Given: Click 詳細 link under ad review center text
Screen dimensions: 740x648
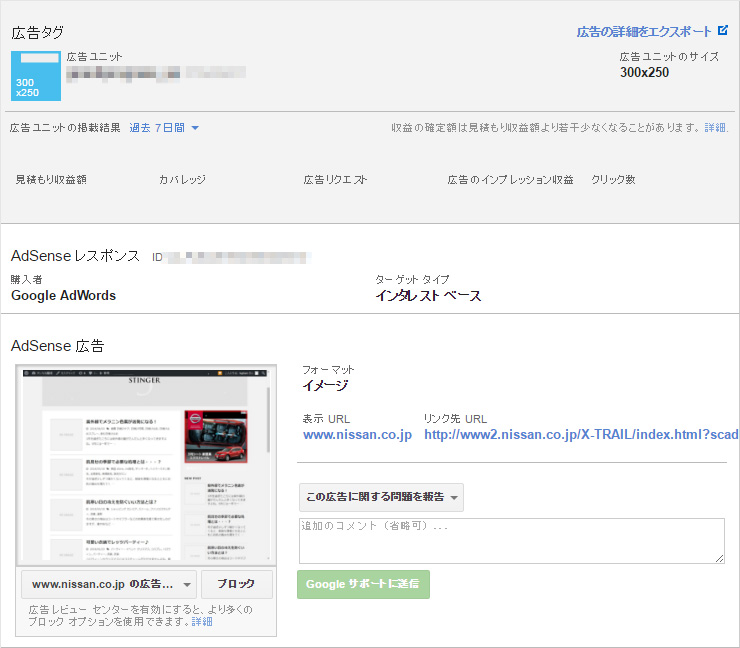Looking at the screenshot, I should (x=202, y=622).
